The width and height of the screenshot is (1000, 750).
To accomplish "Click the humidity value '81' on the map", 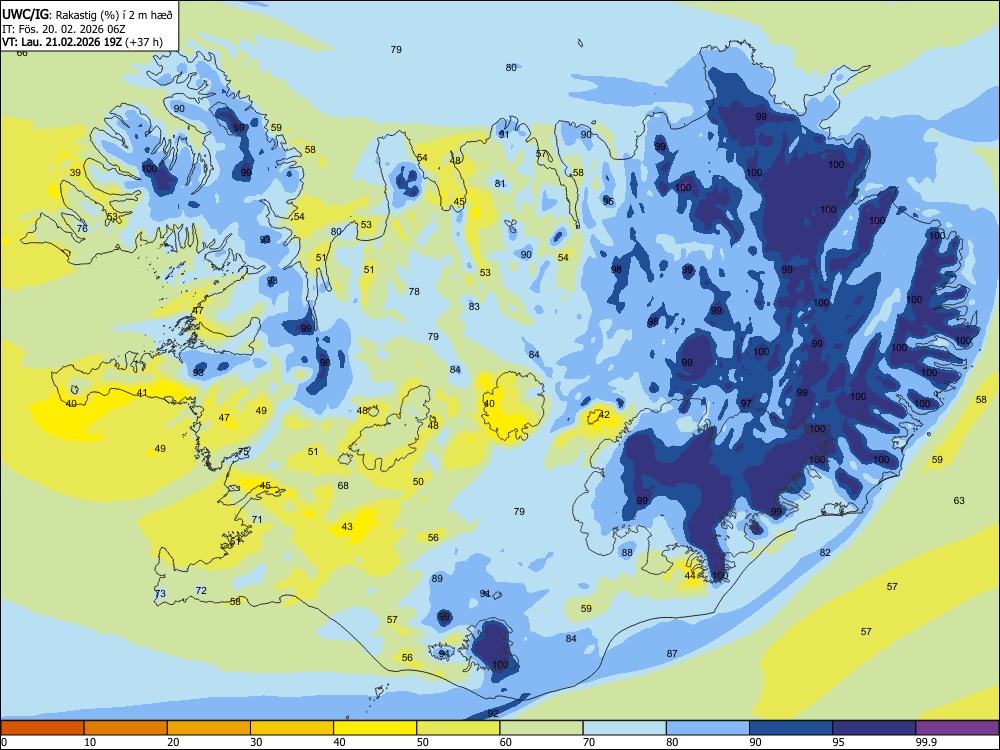I will pyautogui.click(x=500, y=184).
